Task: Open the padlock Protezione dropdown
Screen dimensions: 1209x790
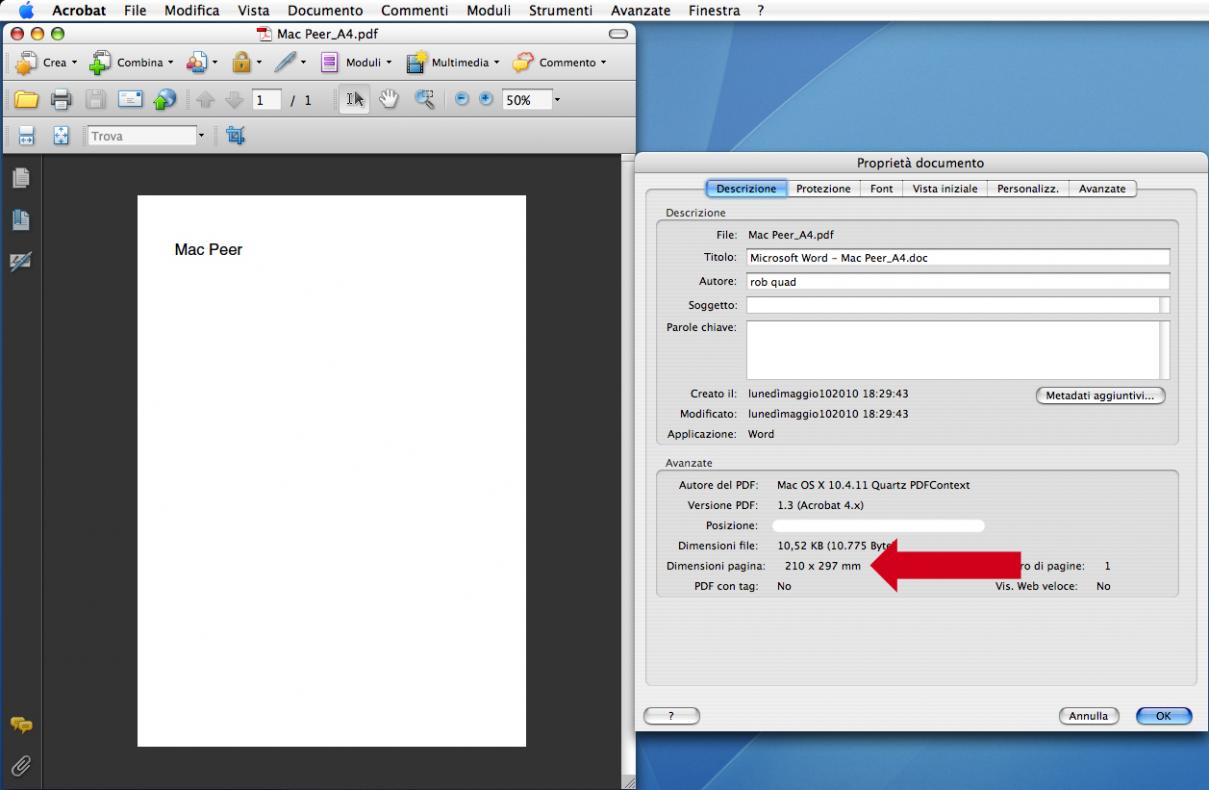Action: [247, 62]
